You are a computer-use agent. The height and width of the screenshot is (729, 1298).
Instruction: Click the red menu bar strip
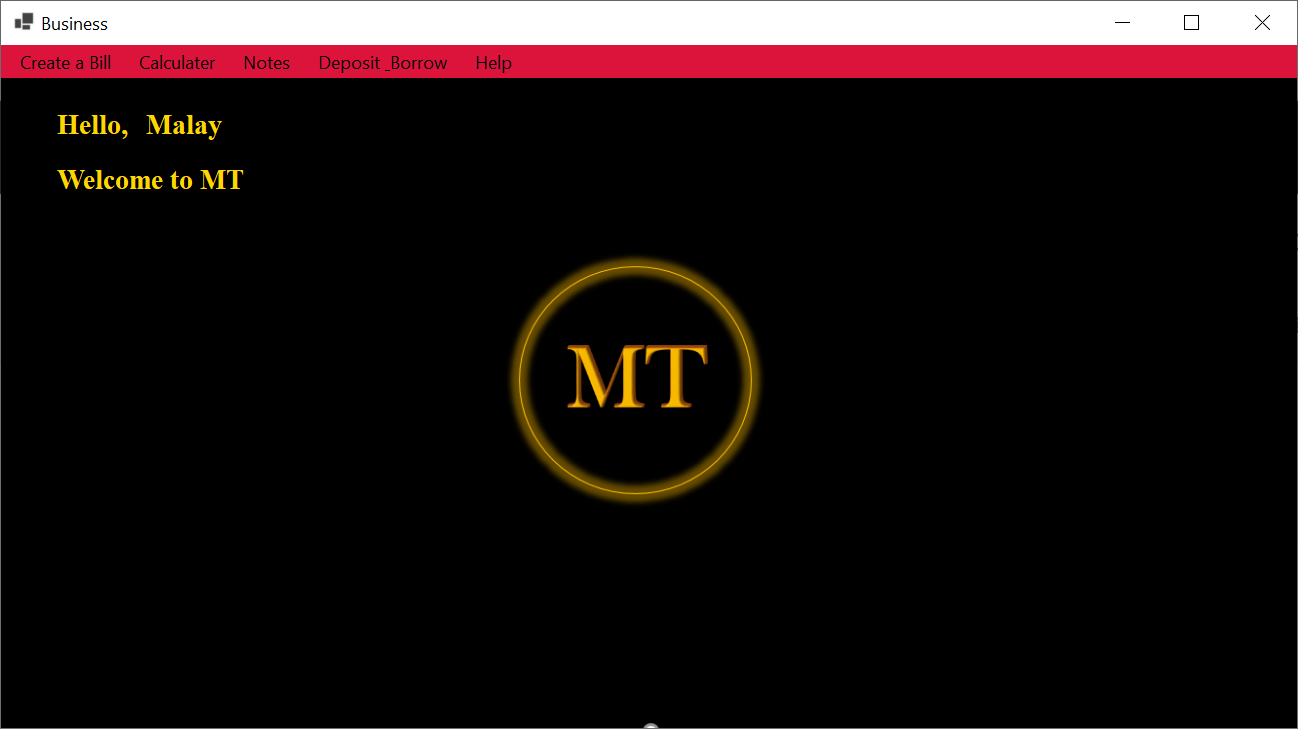[800, 62]
